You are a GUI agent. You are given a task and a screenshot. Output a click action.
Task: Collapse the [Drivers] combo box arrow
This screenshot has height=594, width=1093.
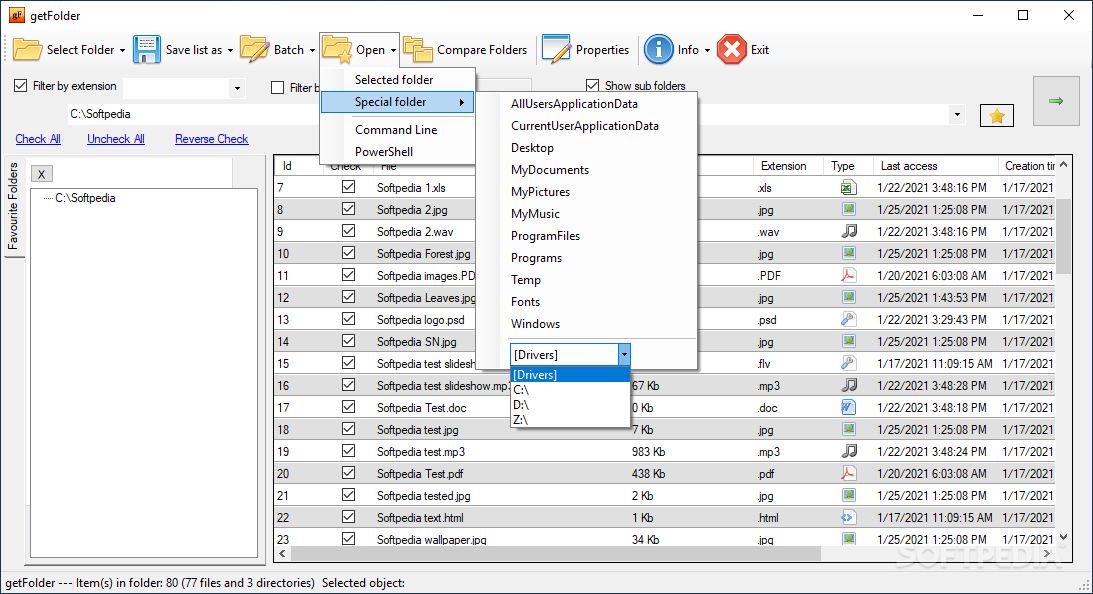pyautogui.click(x=624, y=355)
